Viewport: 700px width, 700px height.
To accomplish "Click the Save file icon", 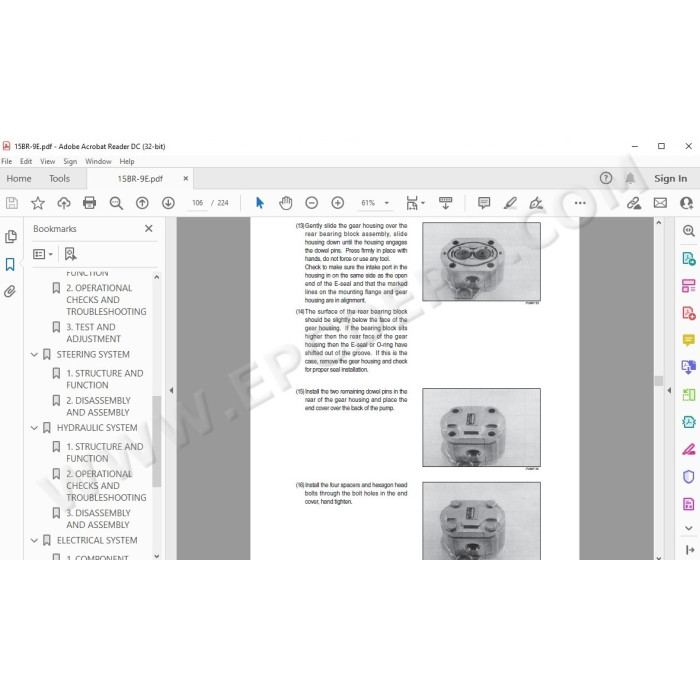I will (12, 203).
